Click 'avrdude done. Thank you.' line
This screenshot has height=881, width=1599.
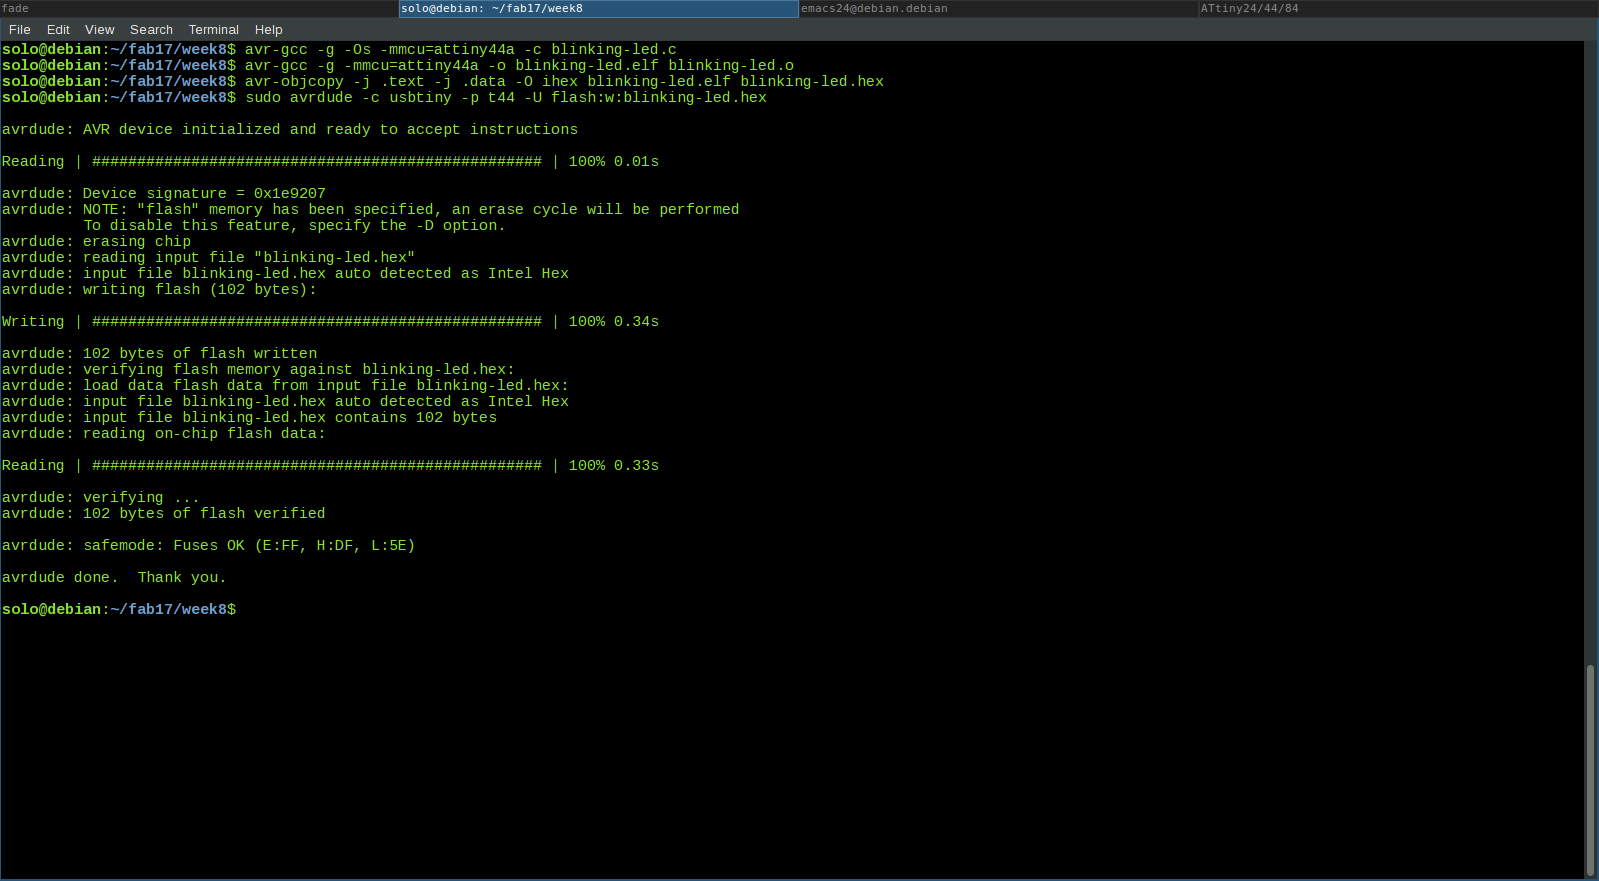114,577
